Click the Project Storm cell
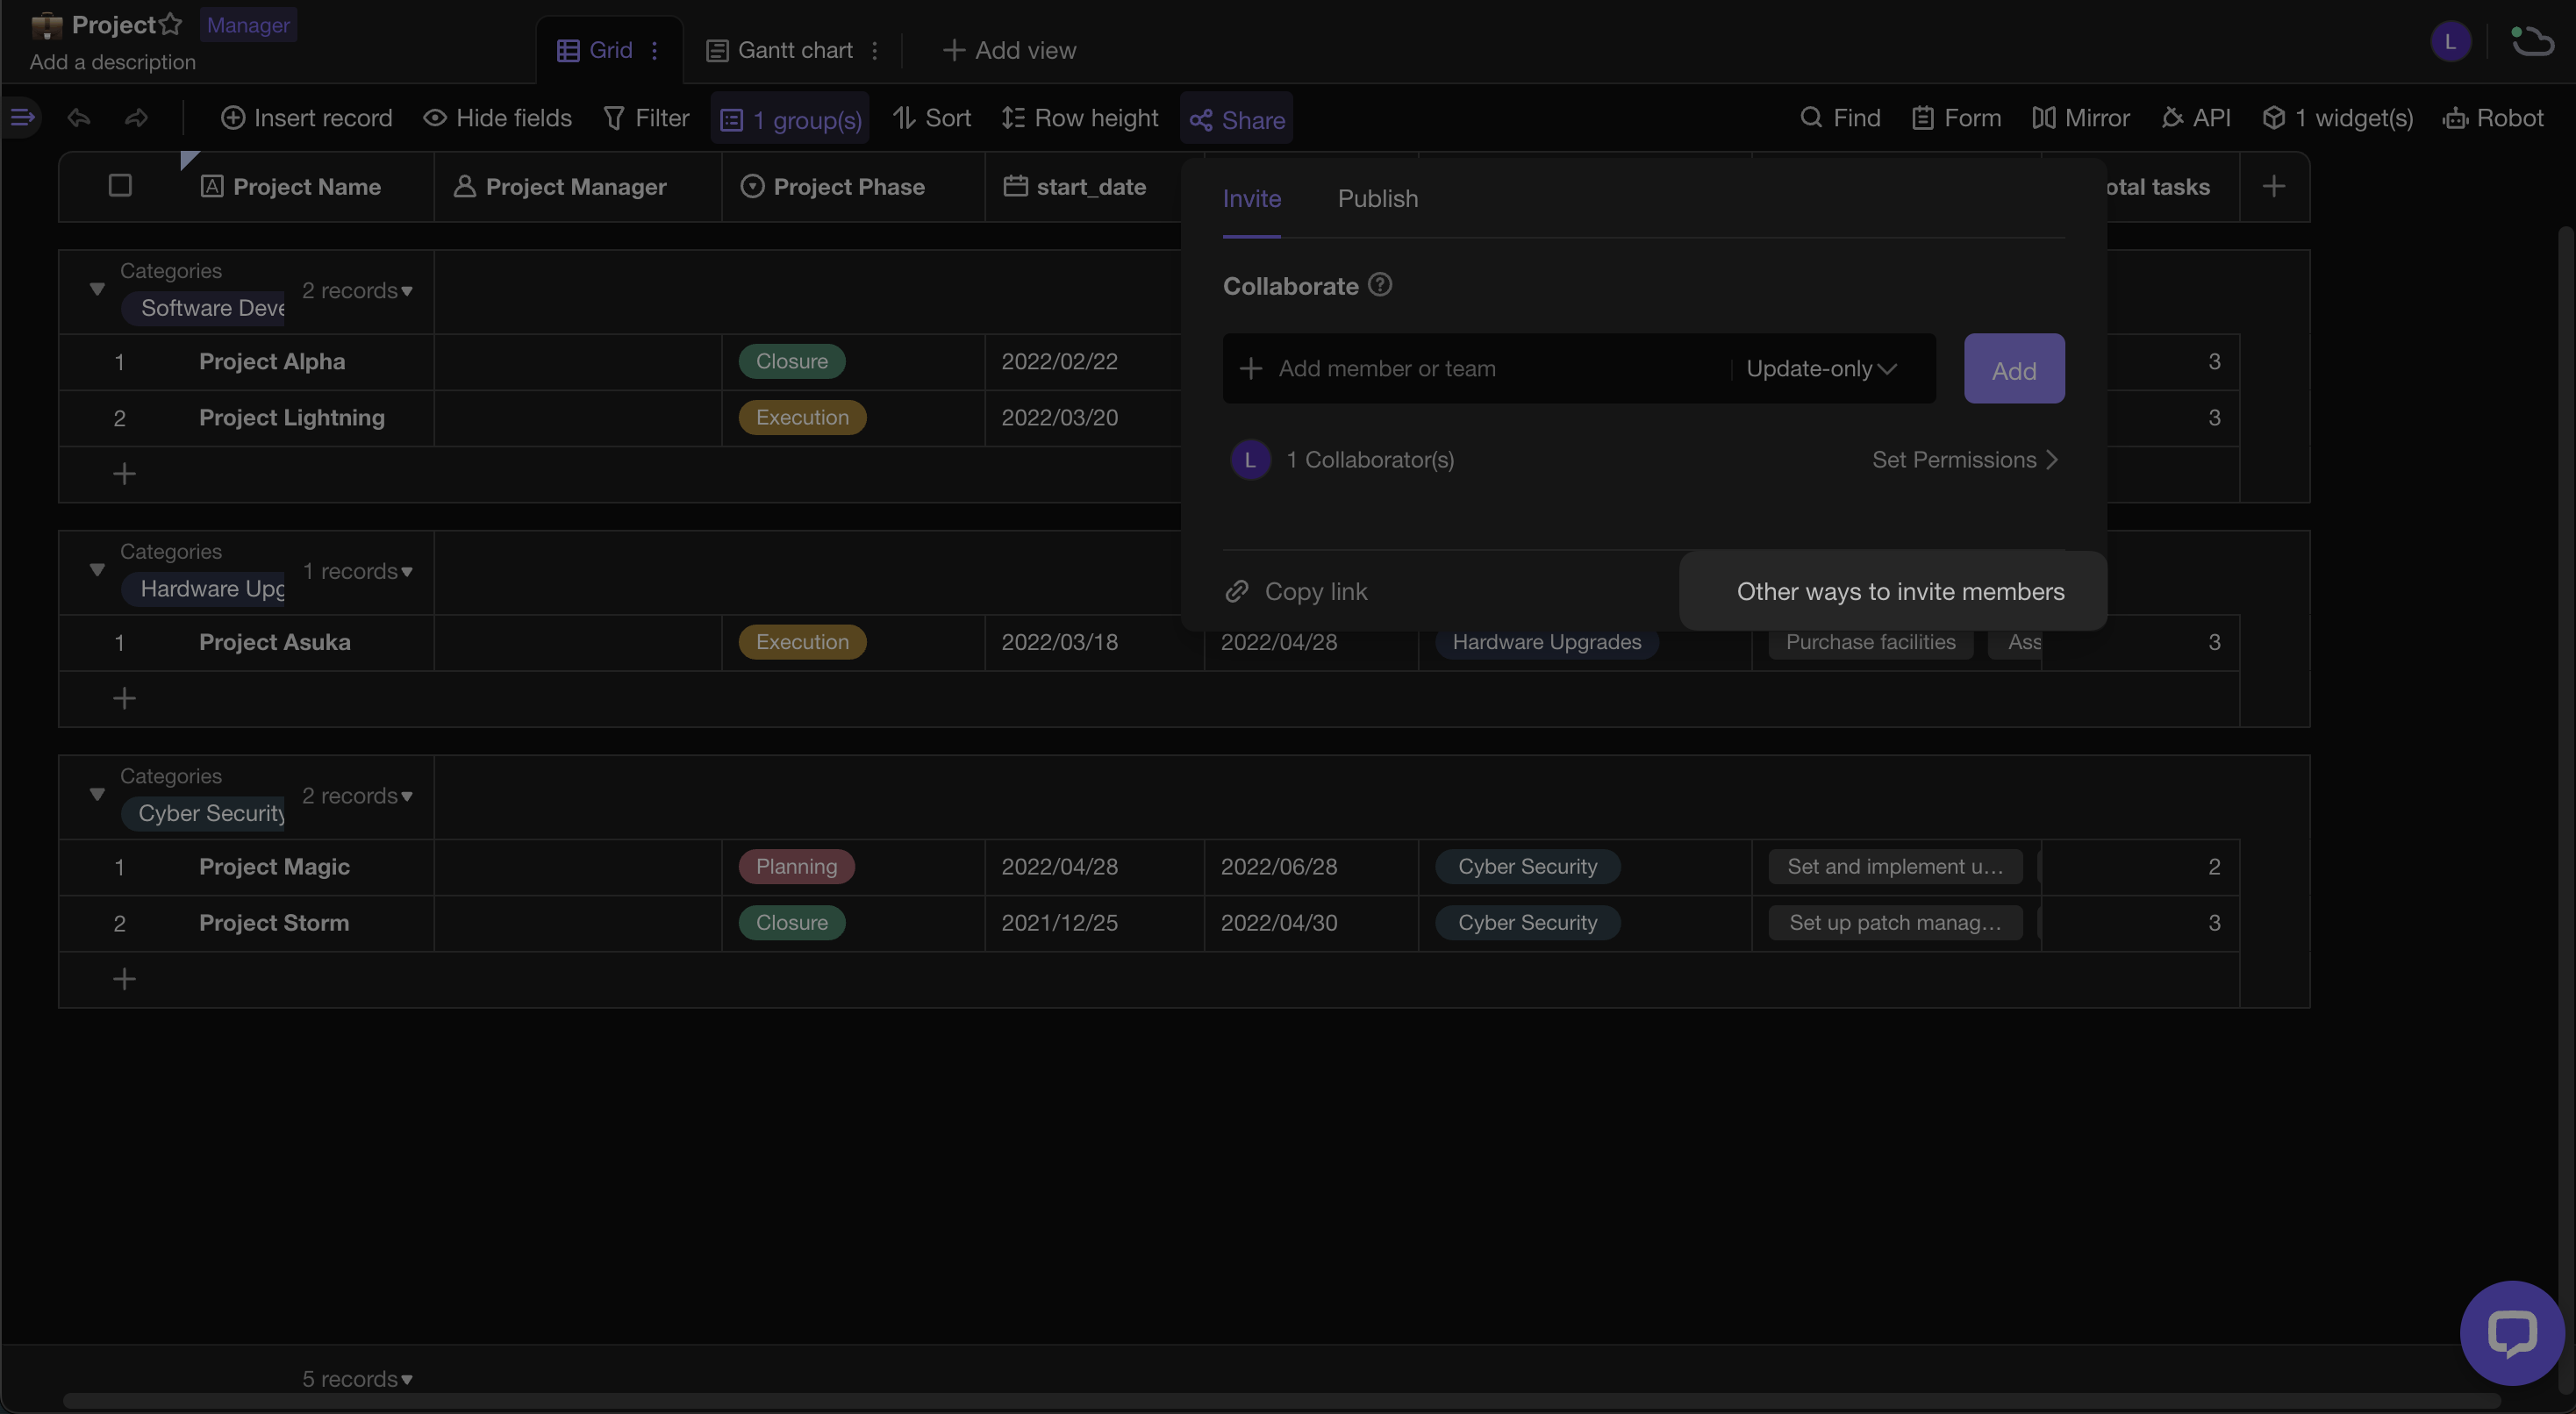The image size is (2576, 1414). (291, 923)
